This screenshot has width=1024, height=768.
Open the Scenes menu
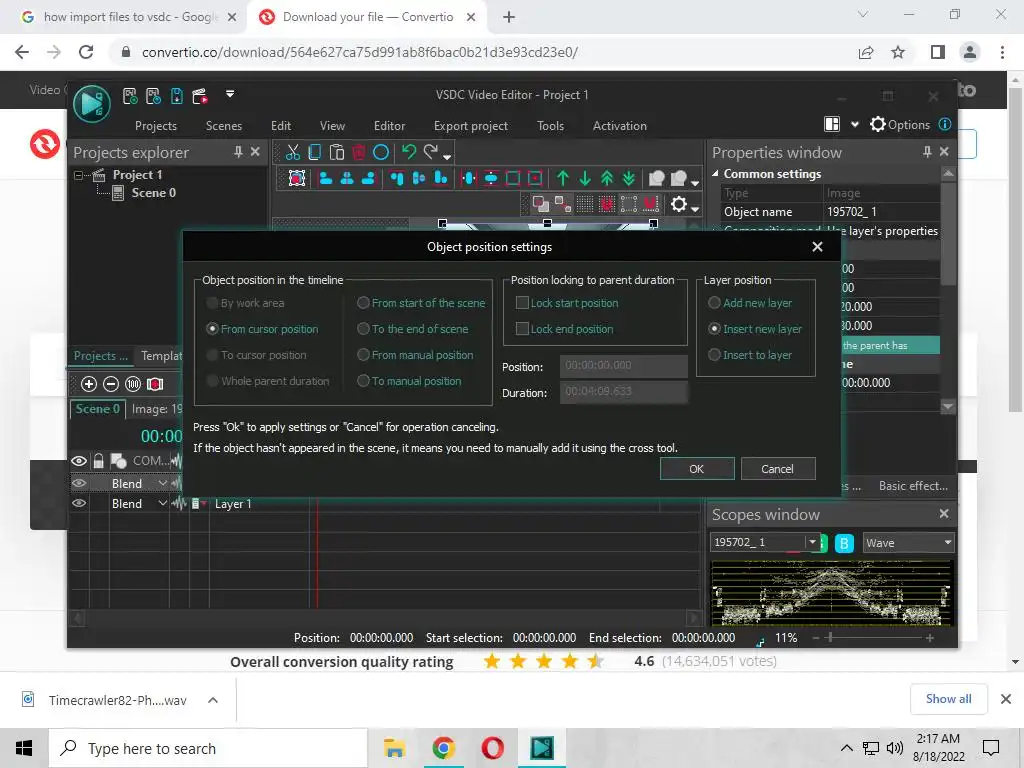[x=224, y=126]
